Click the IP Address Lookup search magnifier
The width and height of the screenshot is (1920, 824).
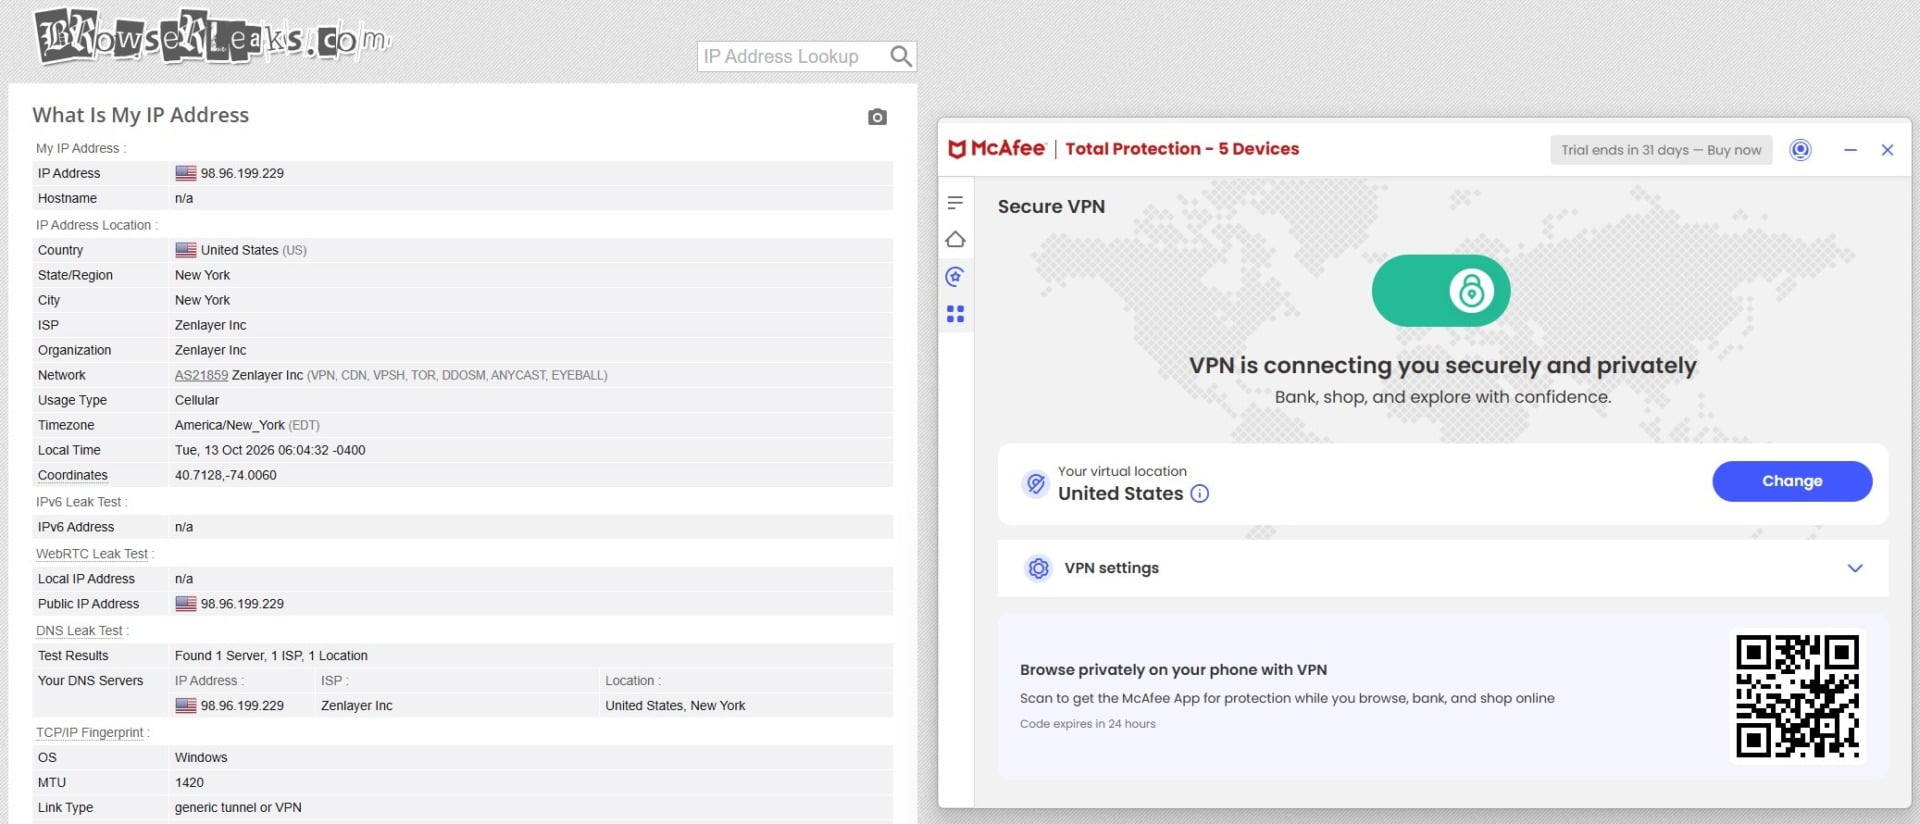point(901,56)
